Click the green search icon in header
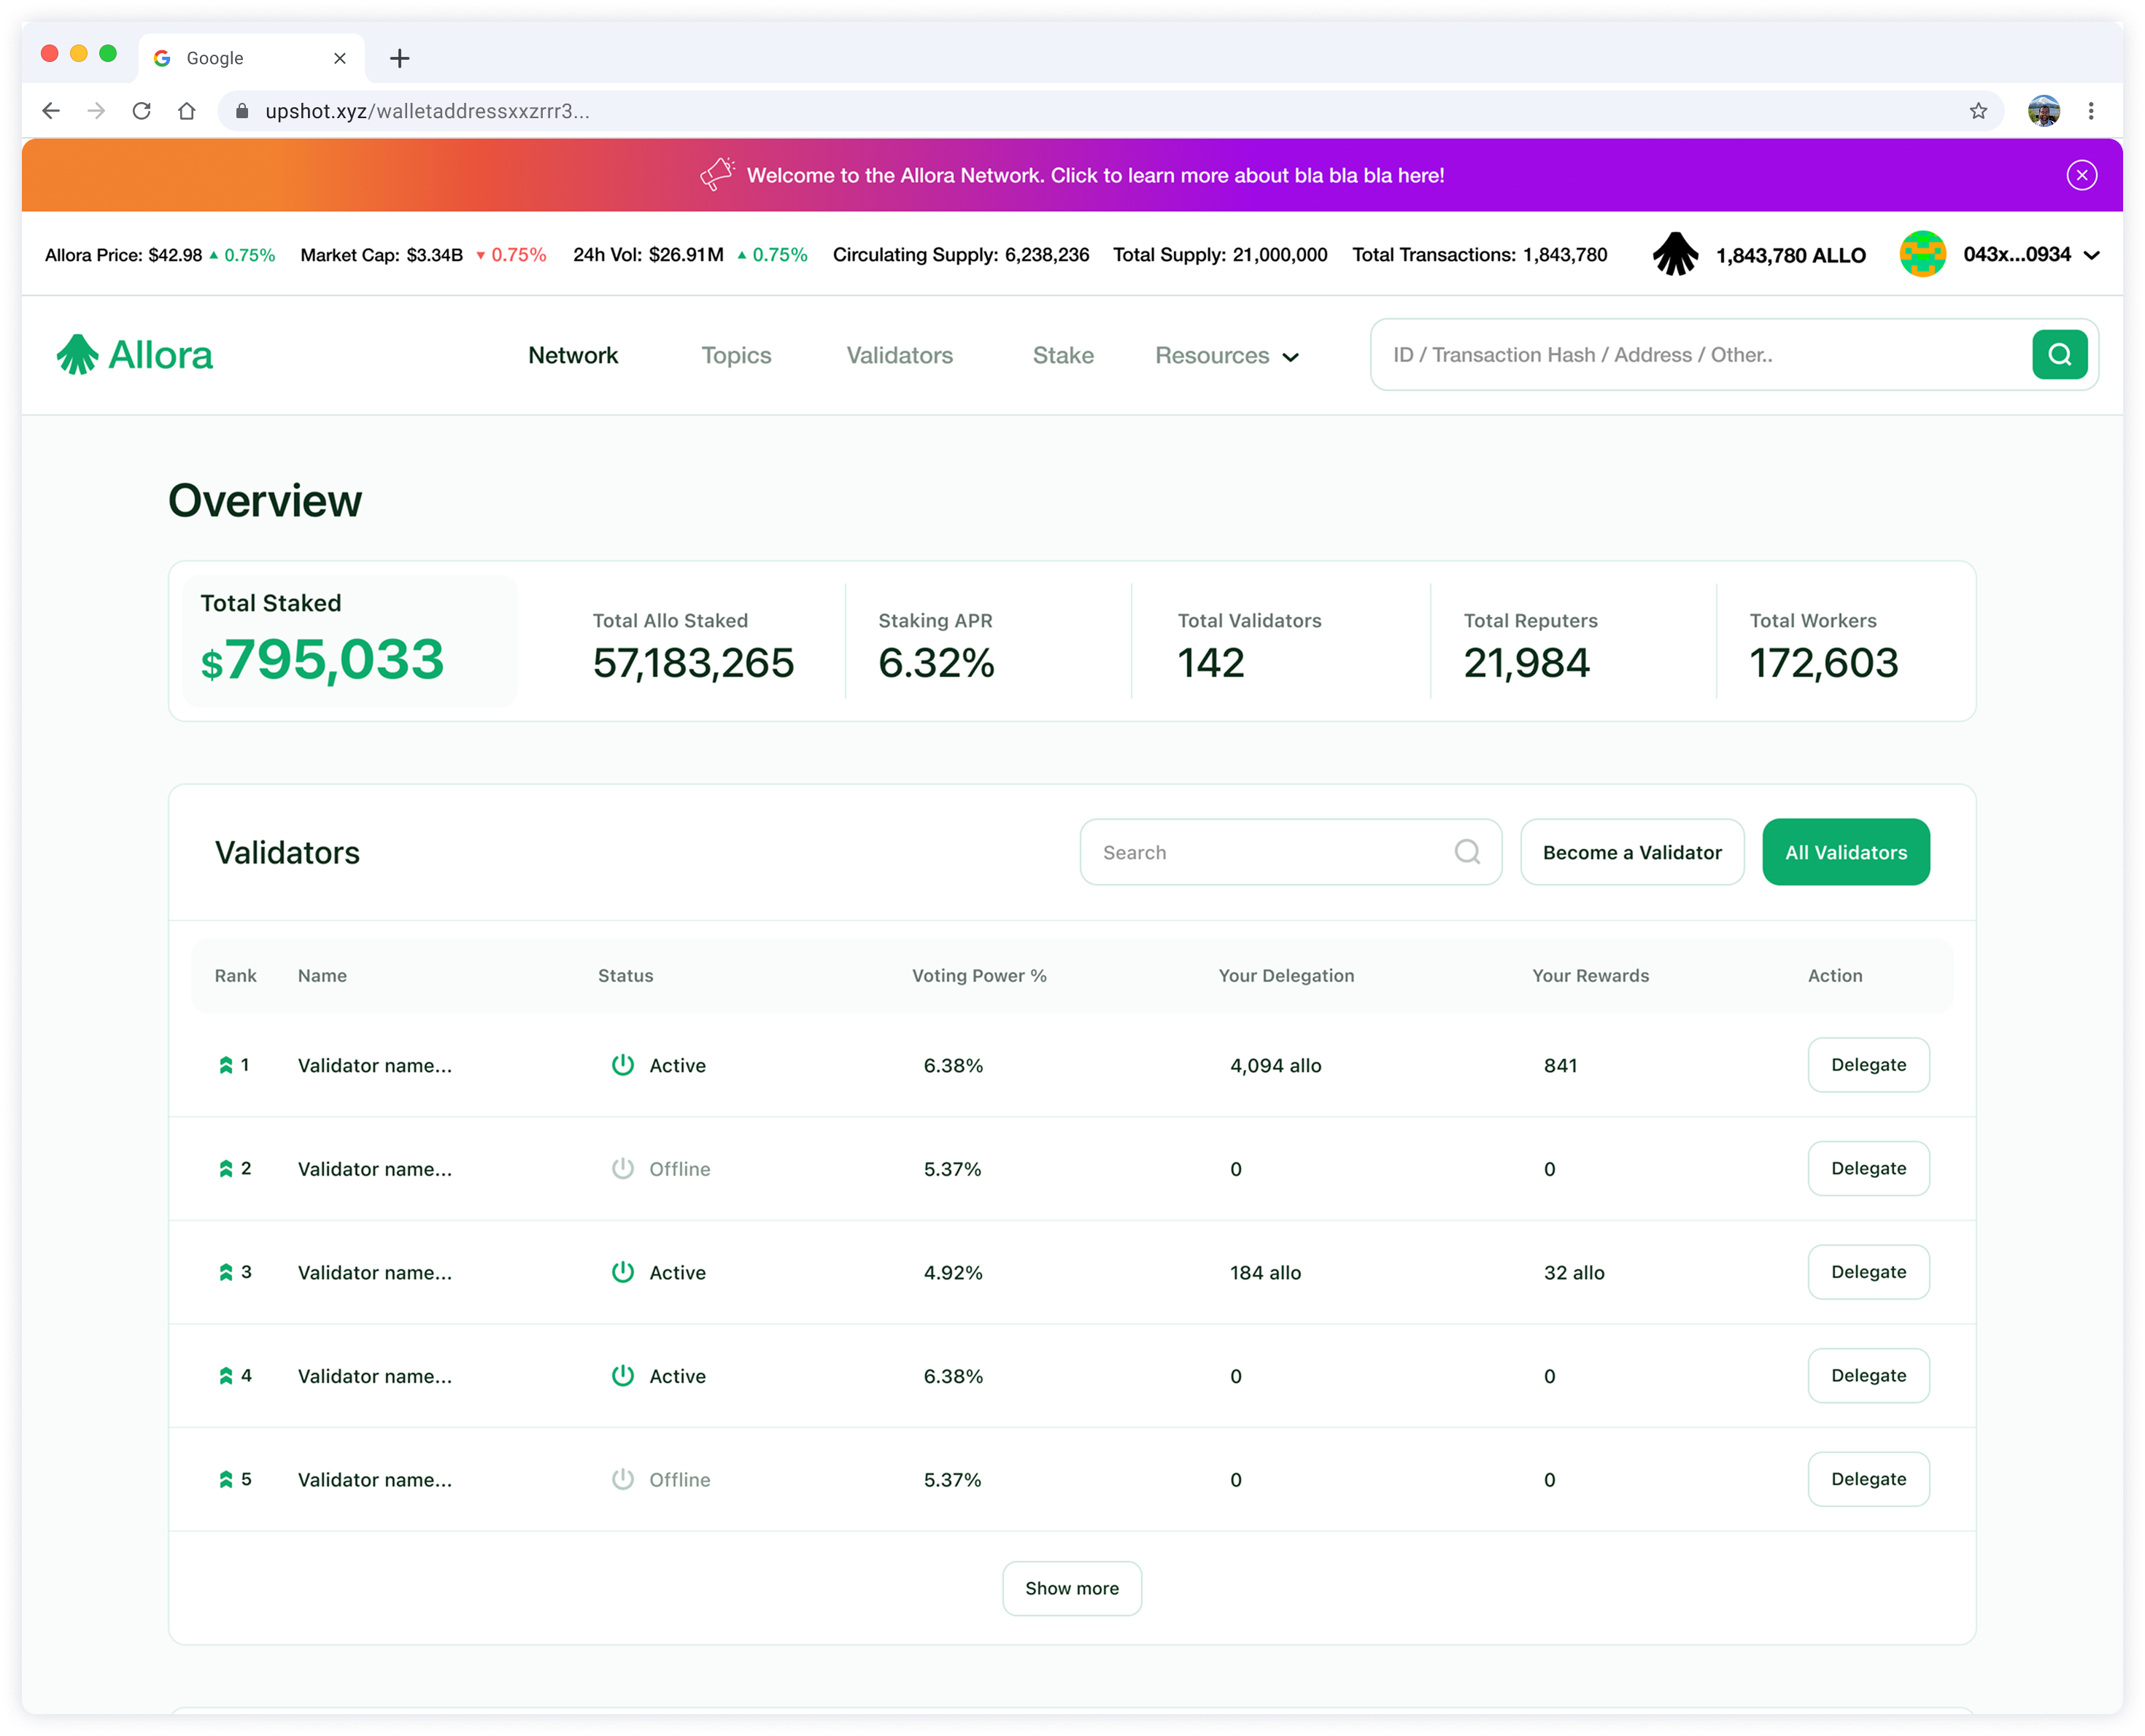Viewport: 2145px width, 1736px height. pos(2058,354)
